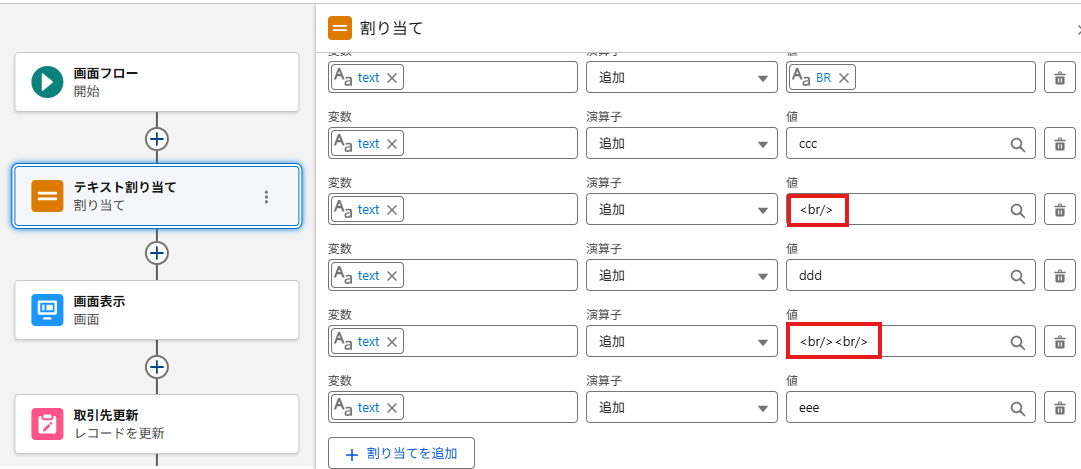Image resolution: width=1081 pixels, height=469 pixels.
Task: Click trash icon for the ddd row
Action: [x=1059, y=276]
